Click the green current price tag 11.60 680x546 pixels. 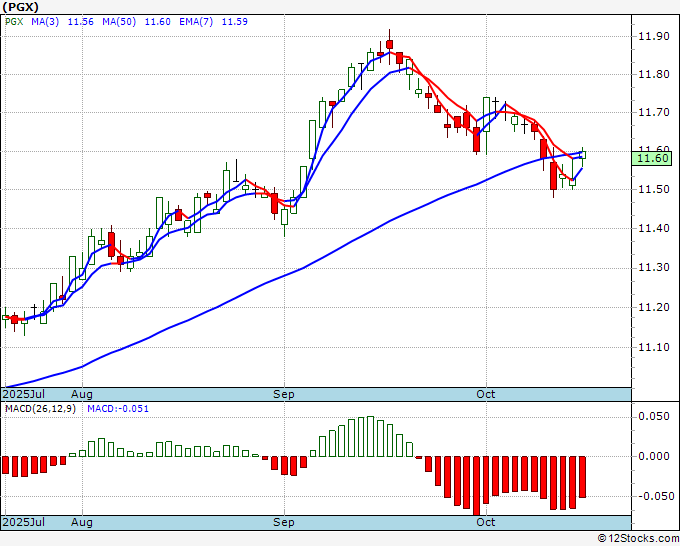[x=651, y=158]
